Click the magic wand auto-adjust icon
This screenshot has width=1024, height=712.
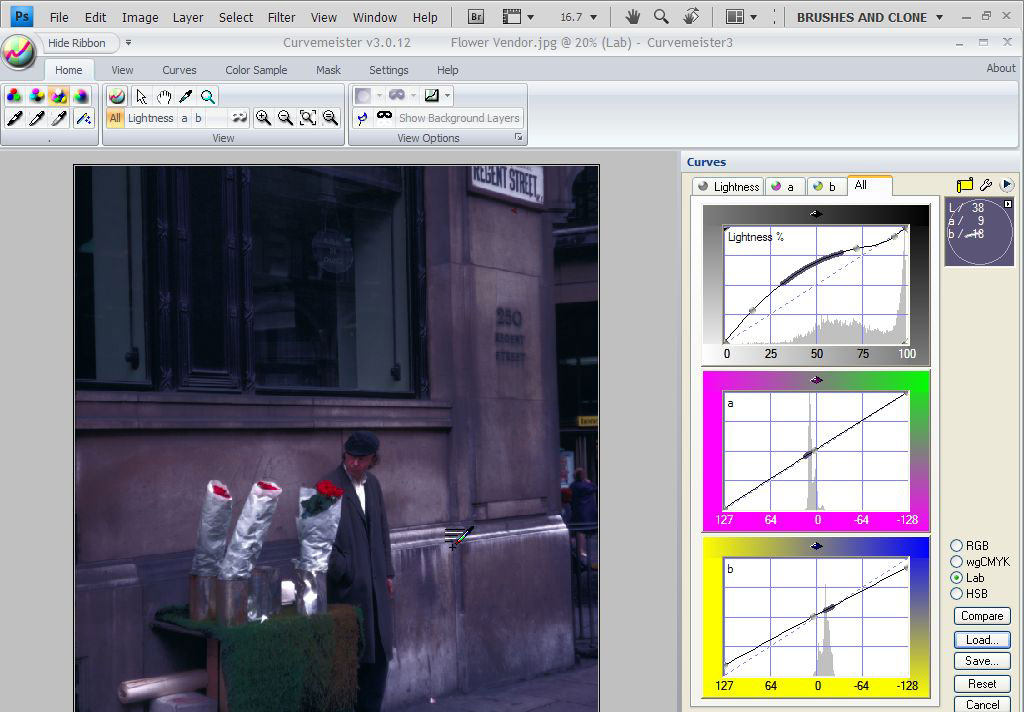(x=83, y=118)
